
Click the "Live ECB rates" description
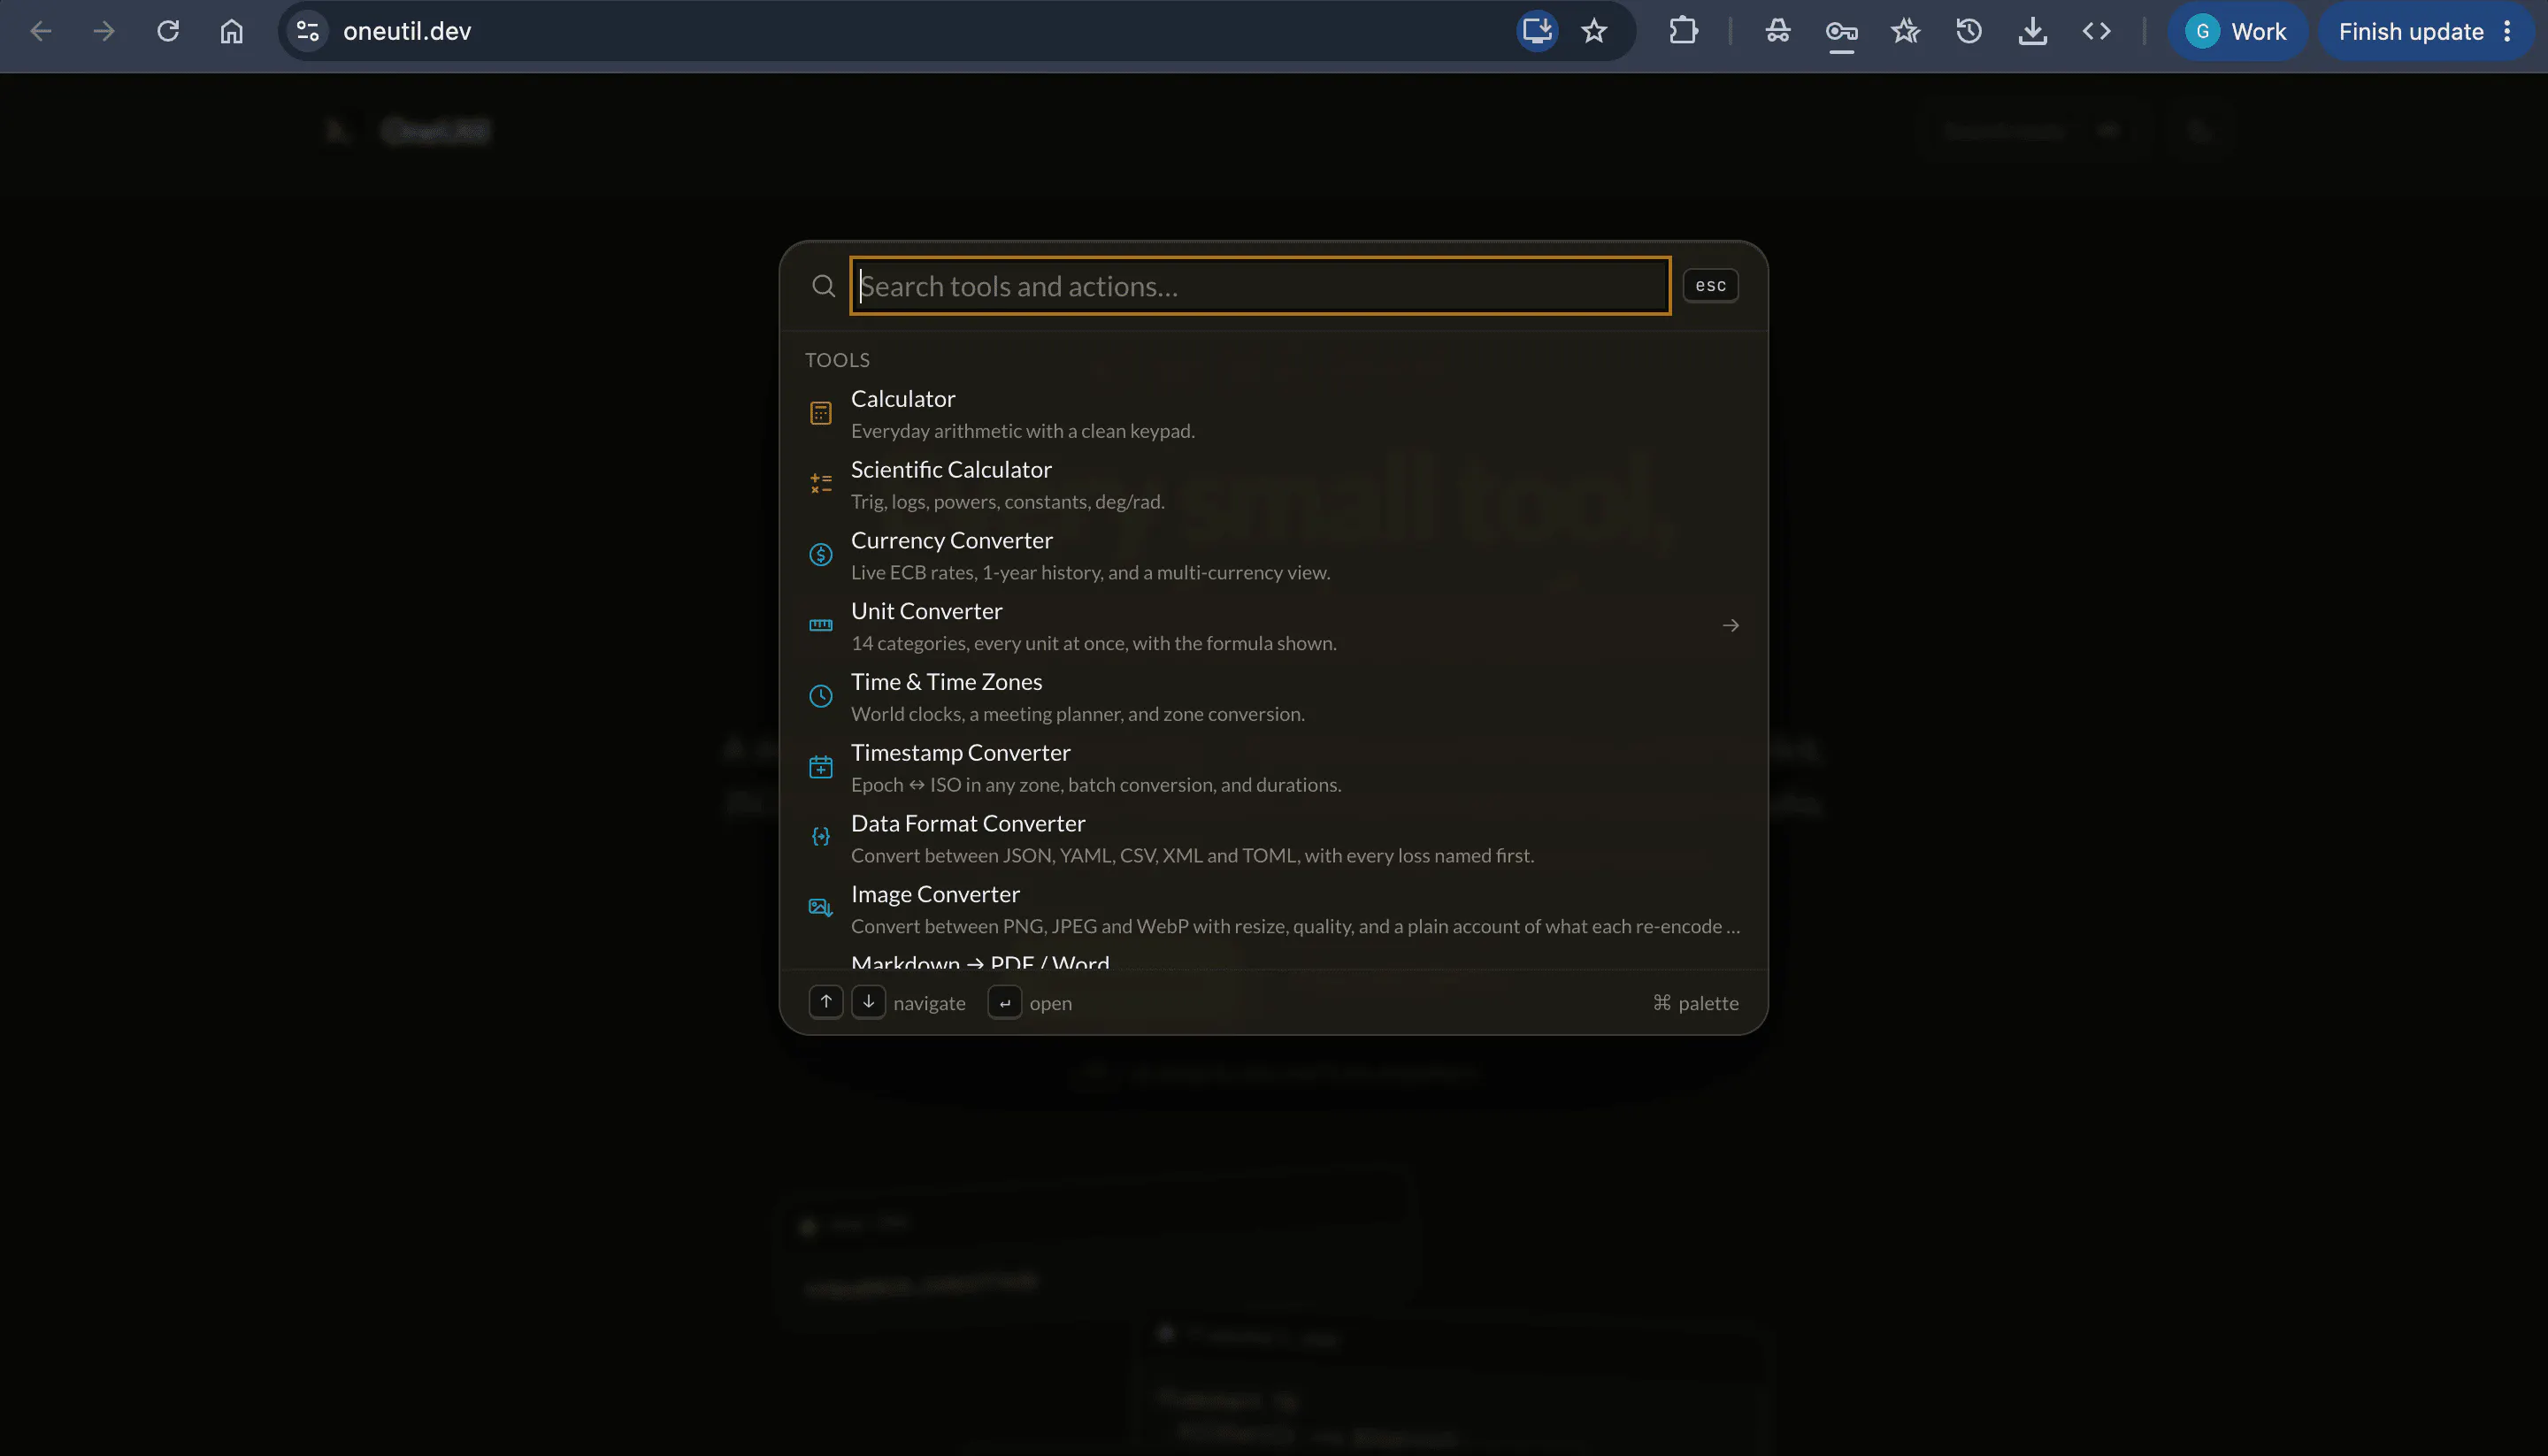click(1090, 573)
